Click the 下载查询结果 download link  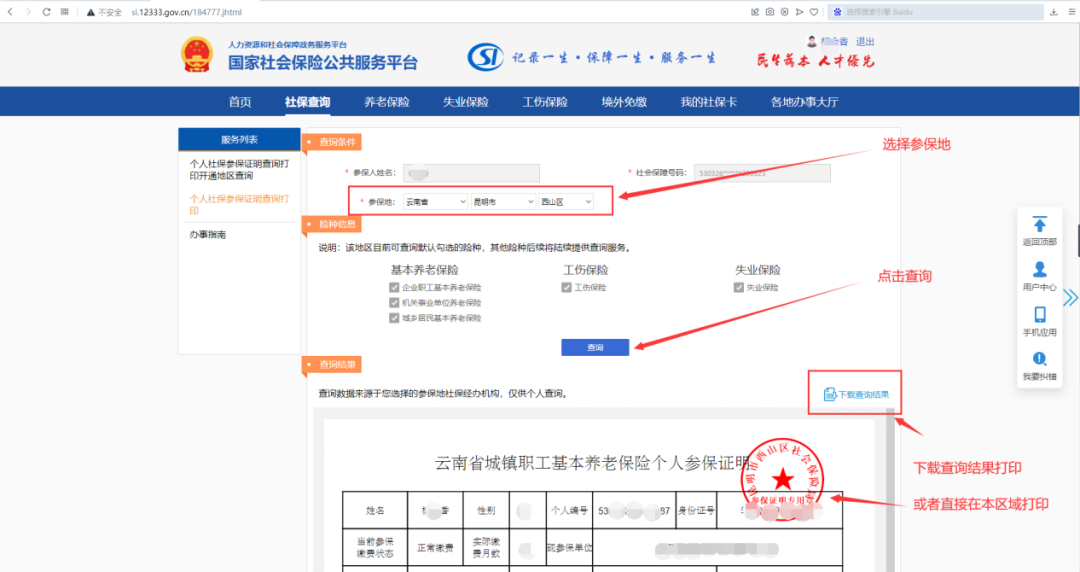click(x=856, y=395)
